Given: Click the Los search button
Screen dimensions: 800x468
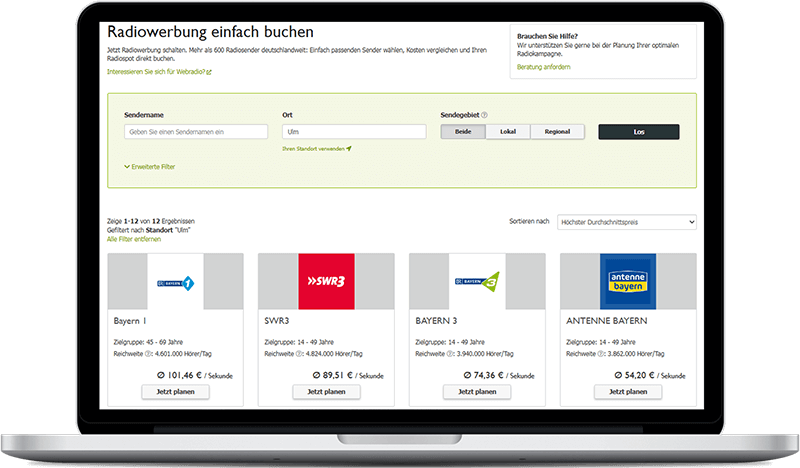Looking at the screenshot, I should tap(639, 132).
